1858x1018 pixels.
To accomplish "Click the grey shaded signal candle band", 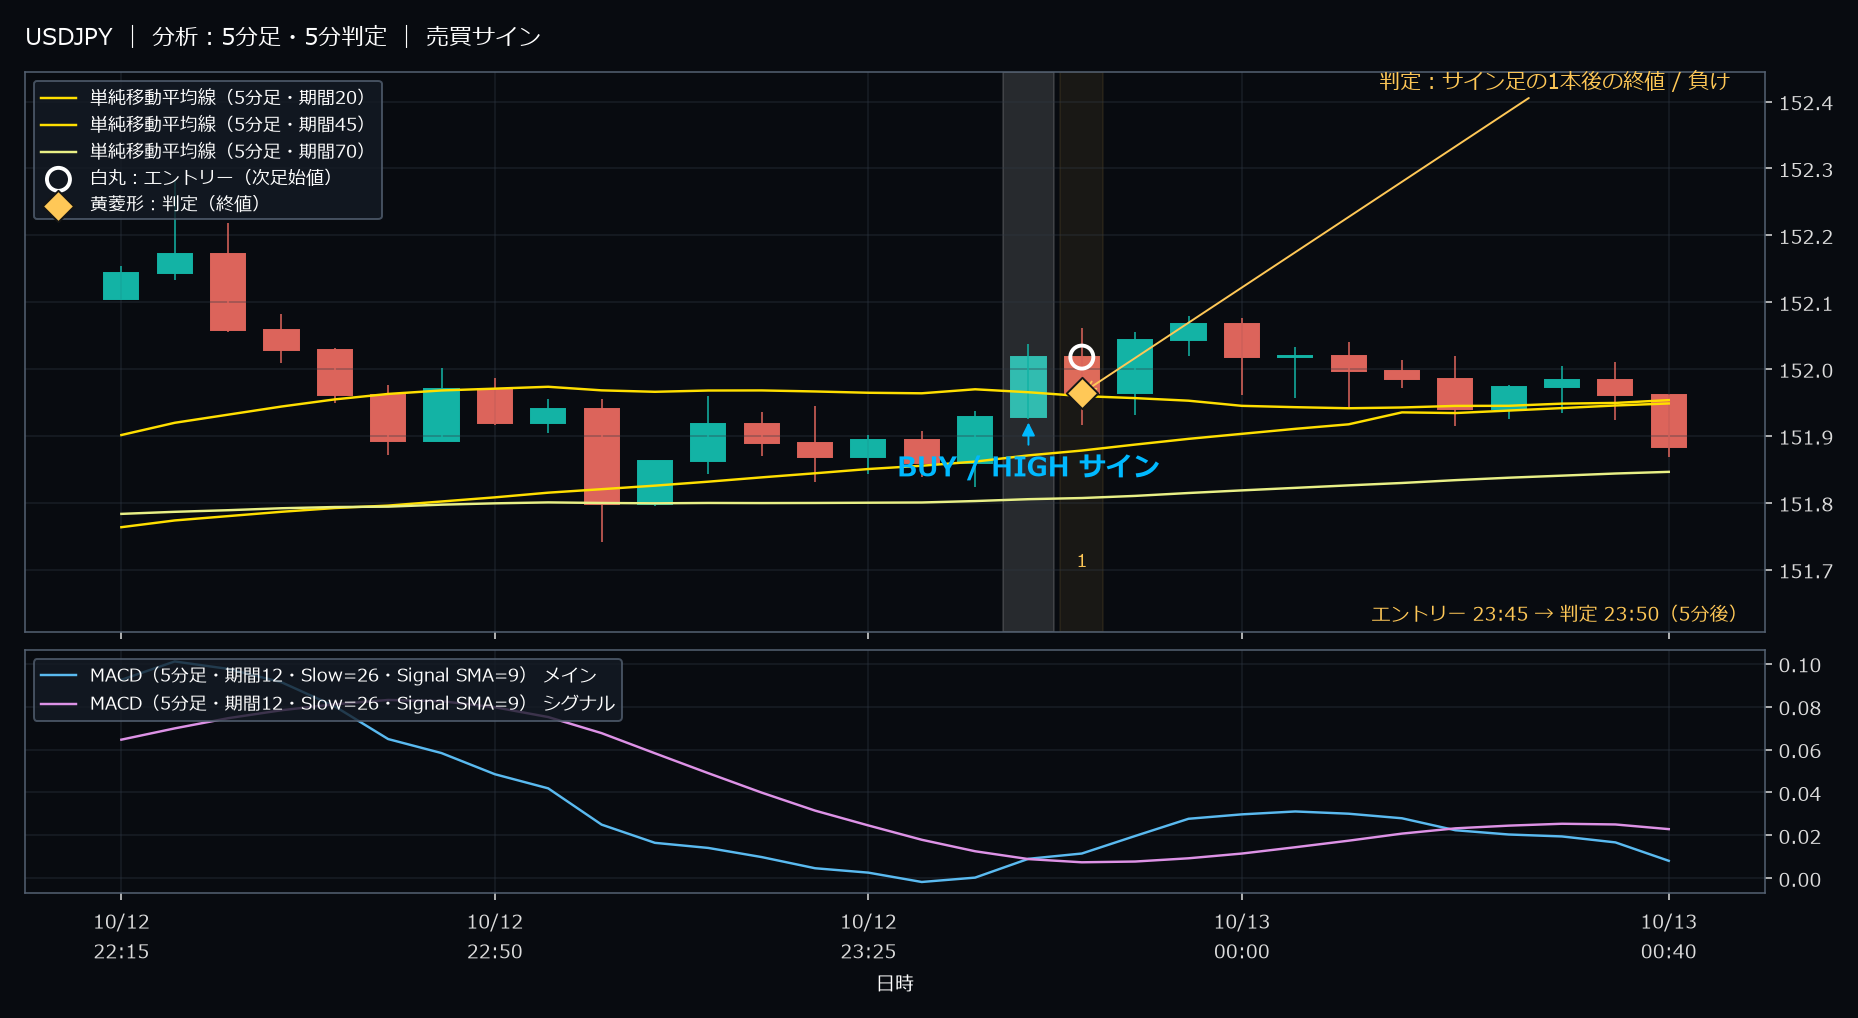I will tap(1028, 352).
